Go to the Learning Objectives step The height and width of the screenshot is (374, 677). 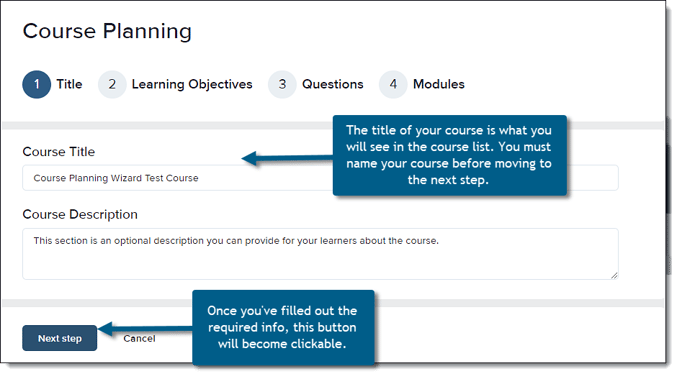(192, 84)
